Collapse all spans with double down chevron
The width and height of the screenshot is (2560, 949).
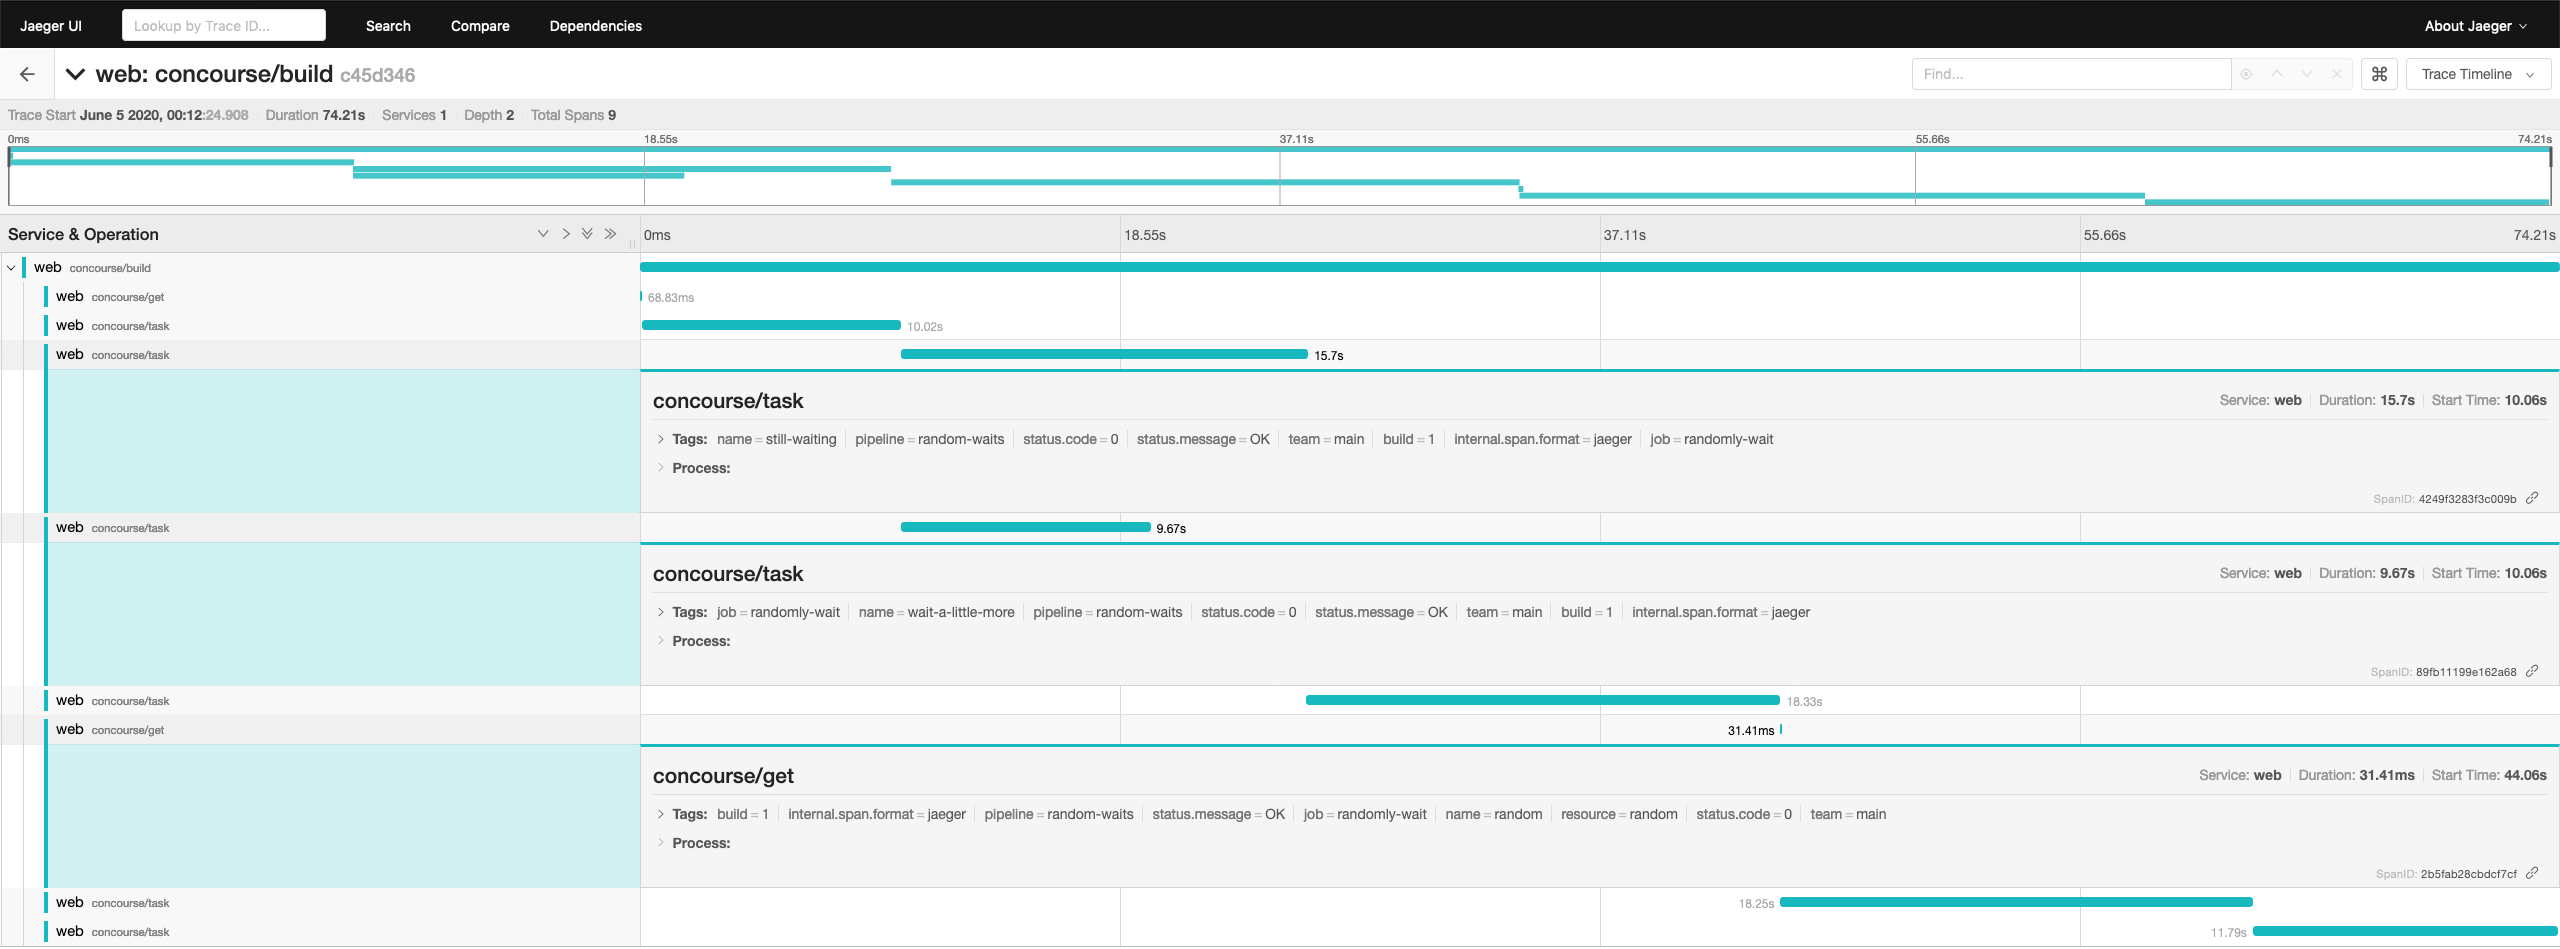pos(587,234)
